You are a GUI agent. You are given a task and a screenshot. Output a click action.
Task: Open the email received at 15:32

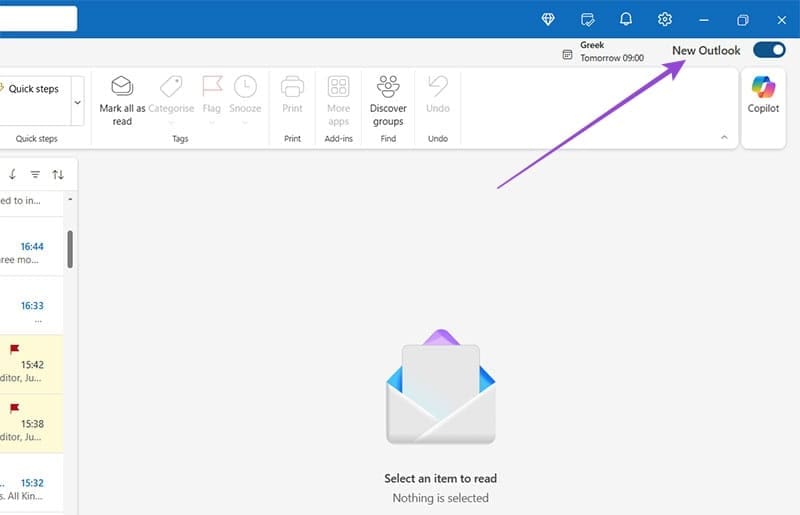click(32, 483)
